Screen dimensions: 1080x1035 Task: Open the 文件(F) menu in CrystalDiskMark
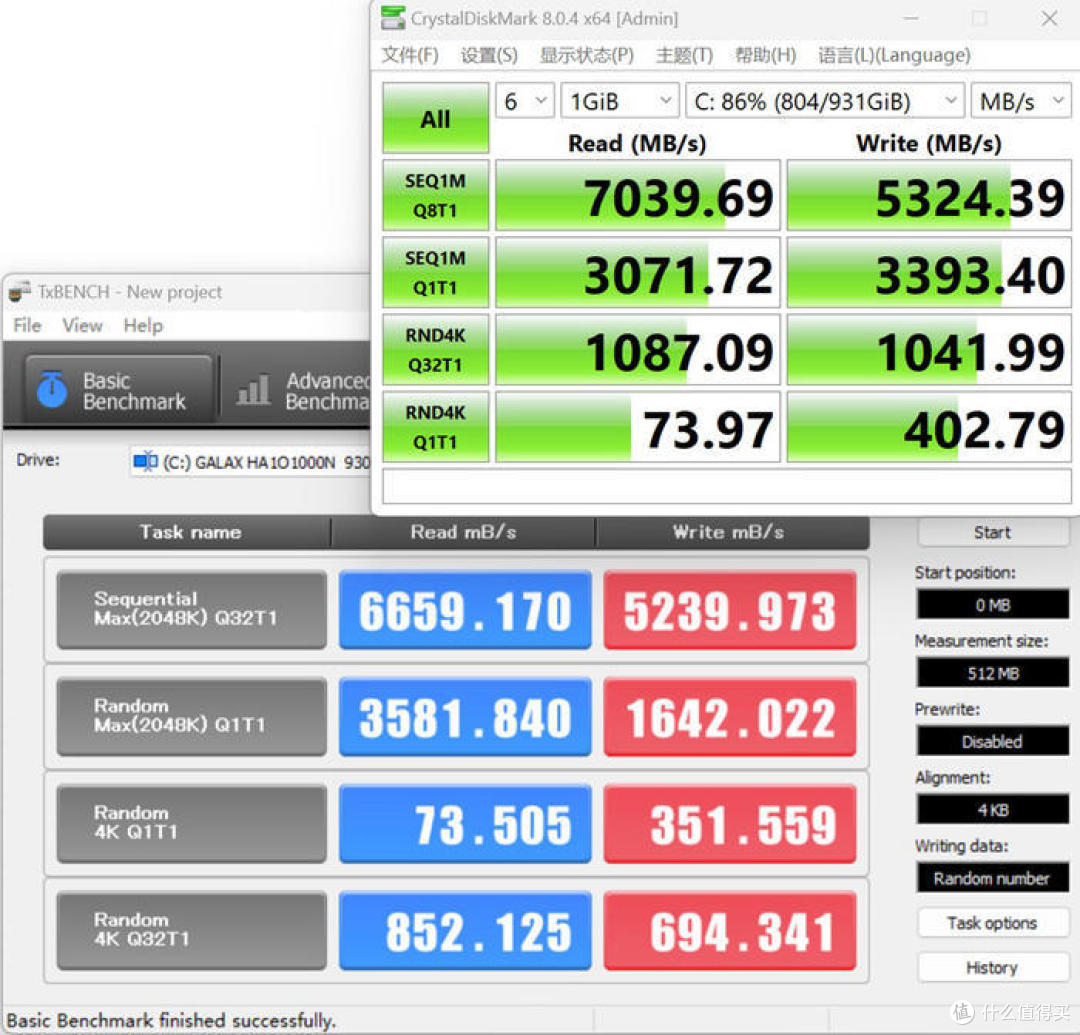tap(410, 55)
